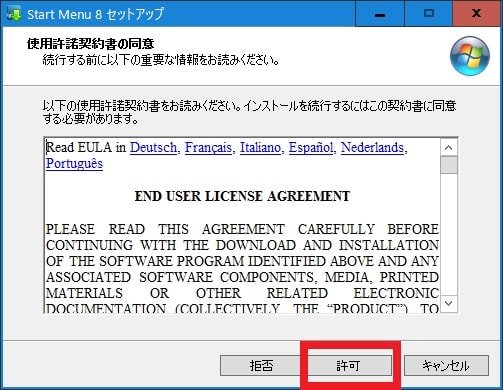Click the scroll up arrow in the license box
Screen dimensions: 503x390
[449, 148]
